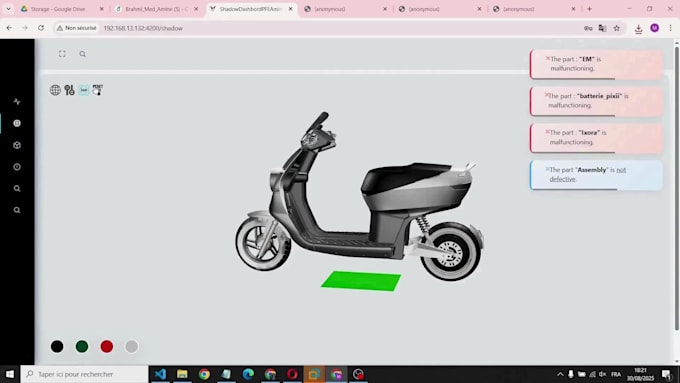The height and width of the screenshot is (383, 680).
Task: Click the "EM" part name text
Action: coord(587,59)
